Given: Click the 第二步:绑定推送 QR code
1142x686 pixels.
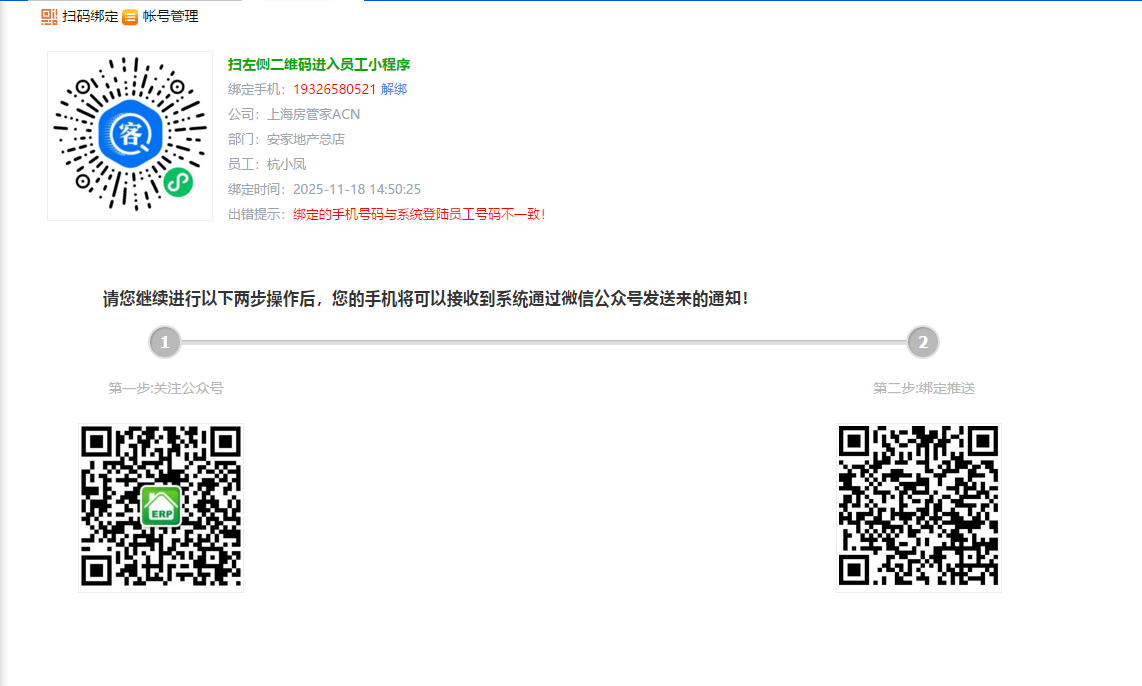Looking at the screenshot, I should tap(918, 507).
